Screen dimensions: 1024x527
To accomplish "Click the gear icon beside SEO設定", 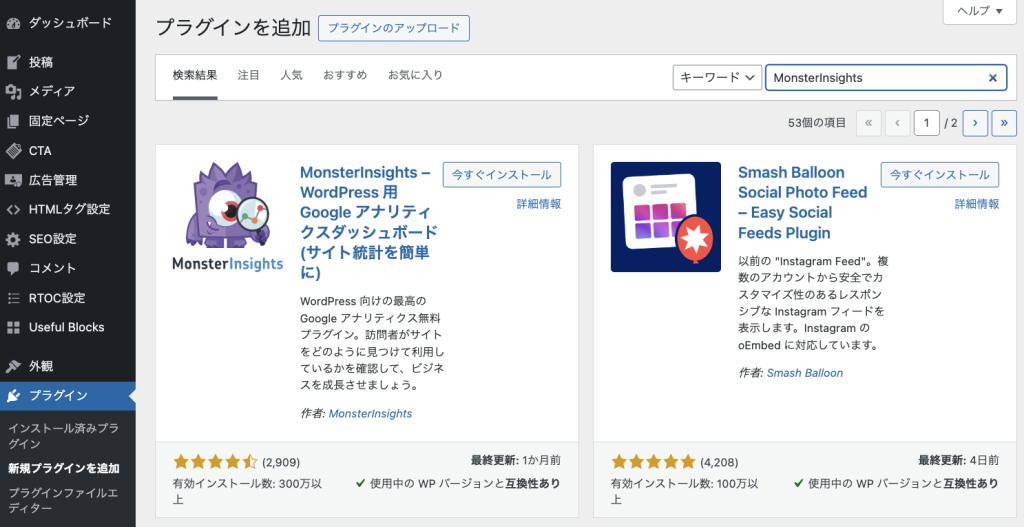I will pos(13,239).
